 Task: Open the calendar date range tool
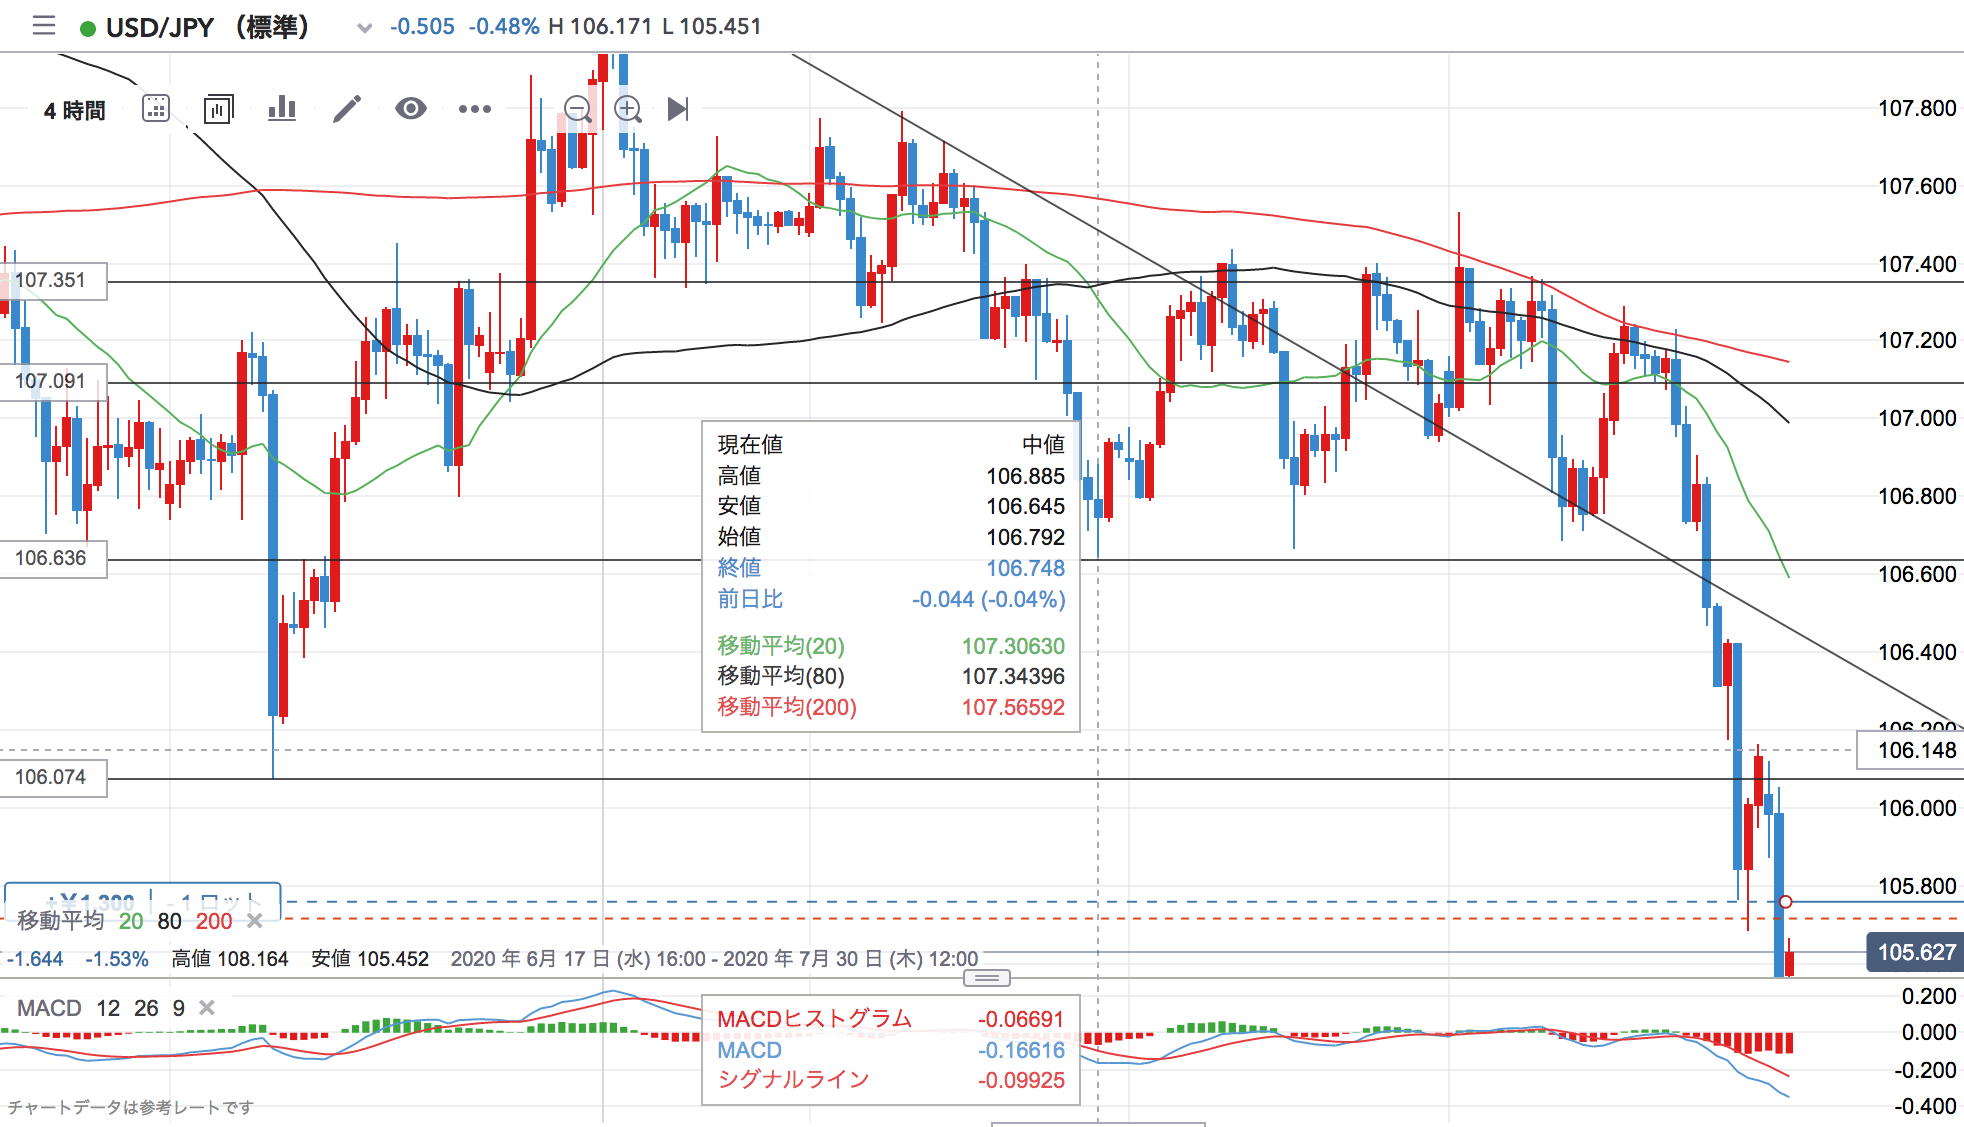pyautogui.click(x=156, y=108)
